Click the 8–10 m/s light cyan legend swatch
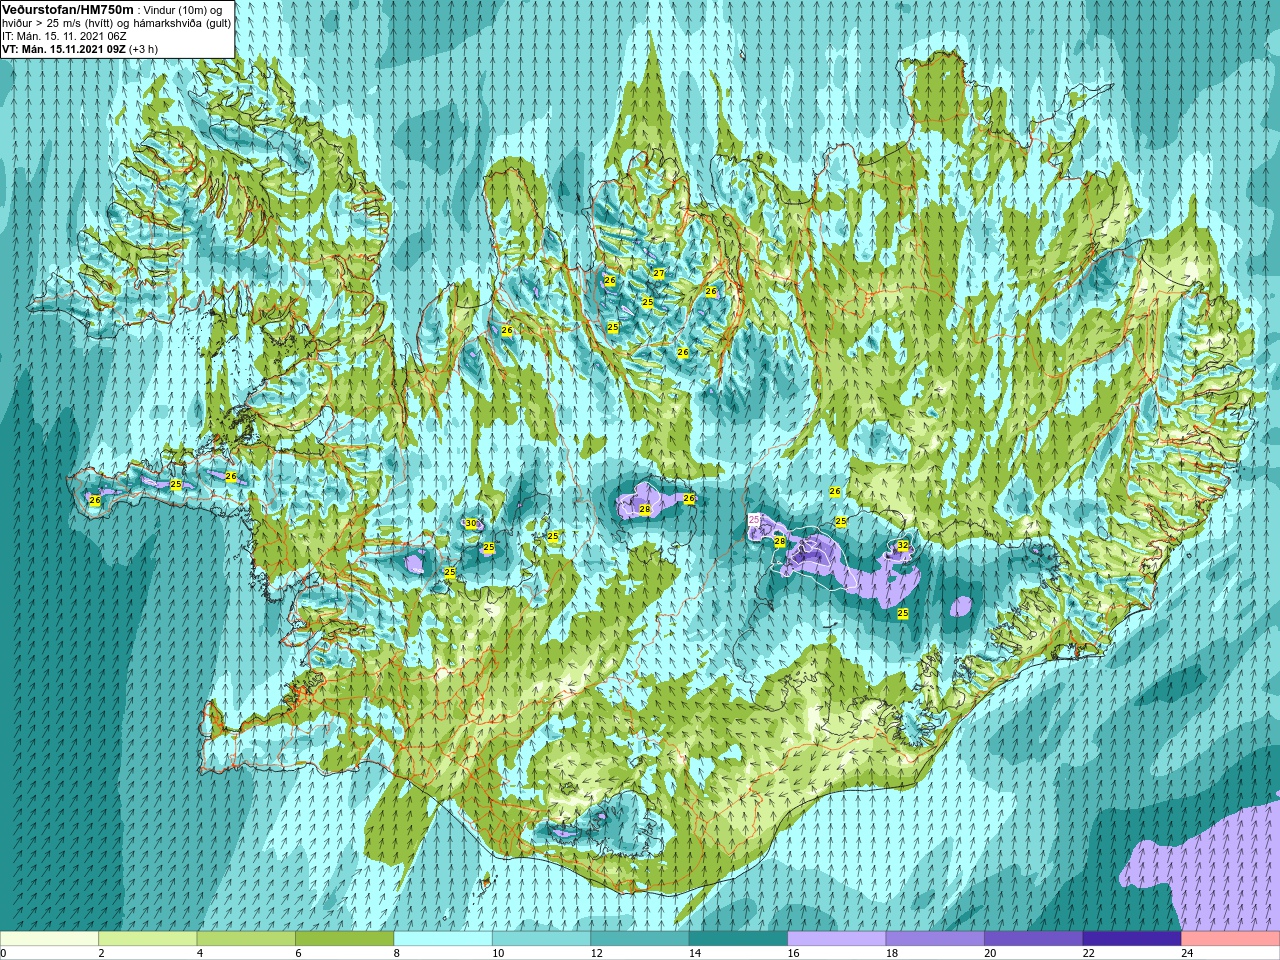Screen dimensions: 1280x960 coord(443,939)
